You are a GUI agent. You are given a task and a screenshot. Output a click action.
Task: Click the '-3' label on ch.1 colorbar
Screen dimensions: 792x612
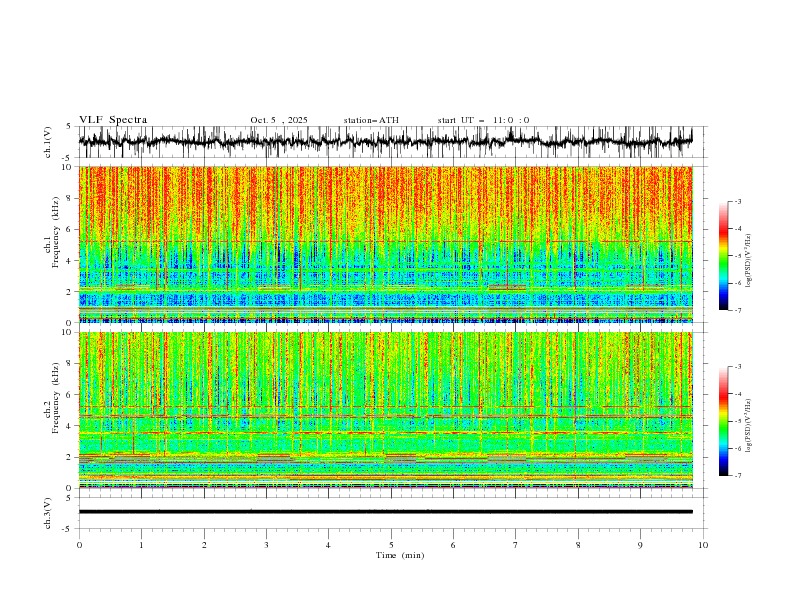click(737, 201)
